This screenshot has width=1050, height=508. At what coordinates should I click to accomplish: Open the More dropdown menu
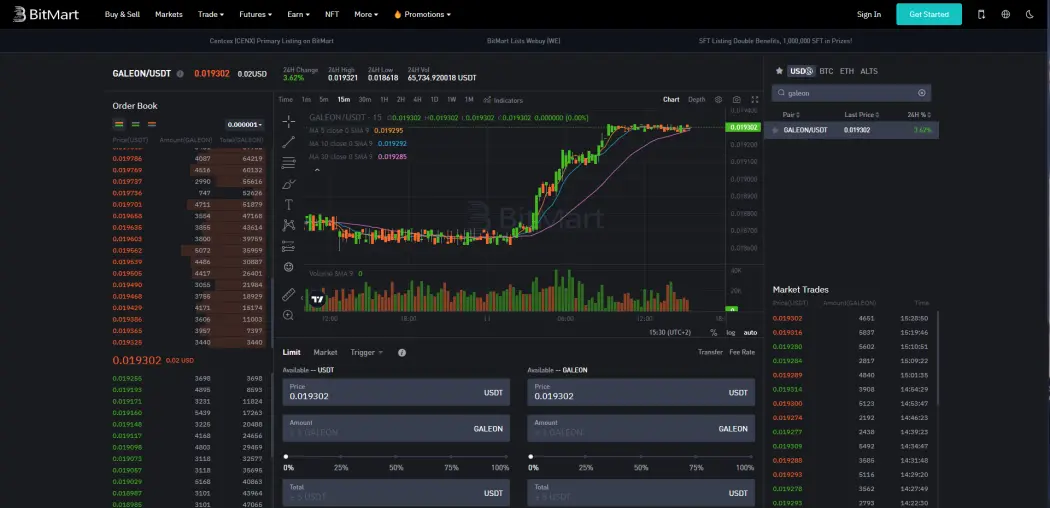click(366, 14)
